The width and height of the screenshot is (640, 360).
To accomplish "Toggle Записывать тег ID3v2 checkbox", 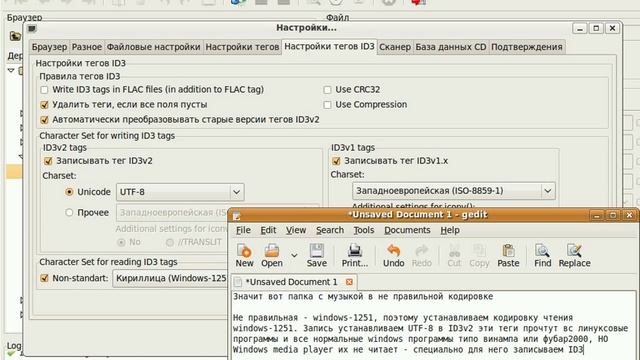I will (48, 161).
